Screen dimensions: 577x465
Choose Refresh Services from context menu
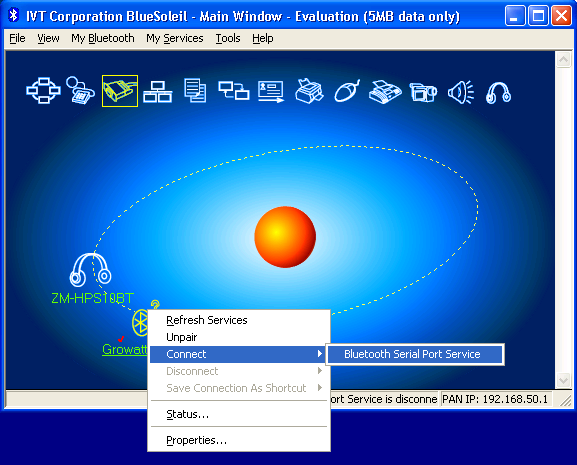(x=238, y=320)
